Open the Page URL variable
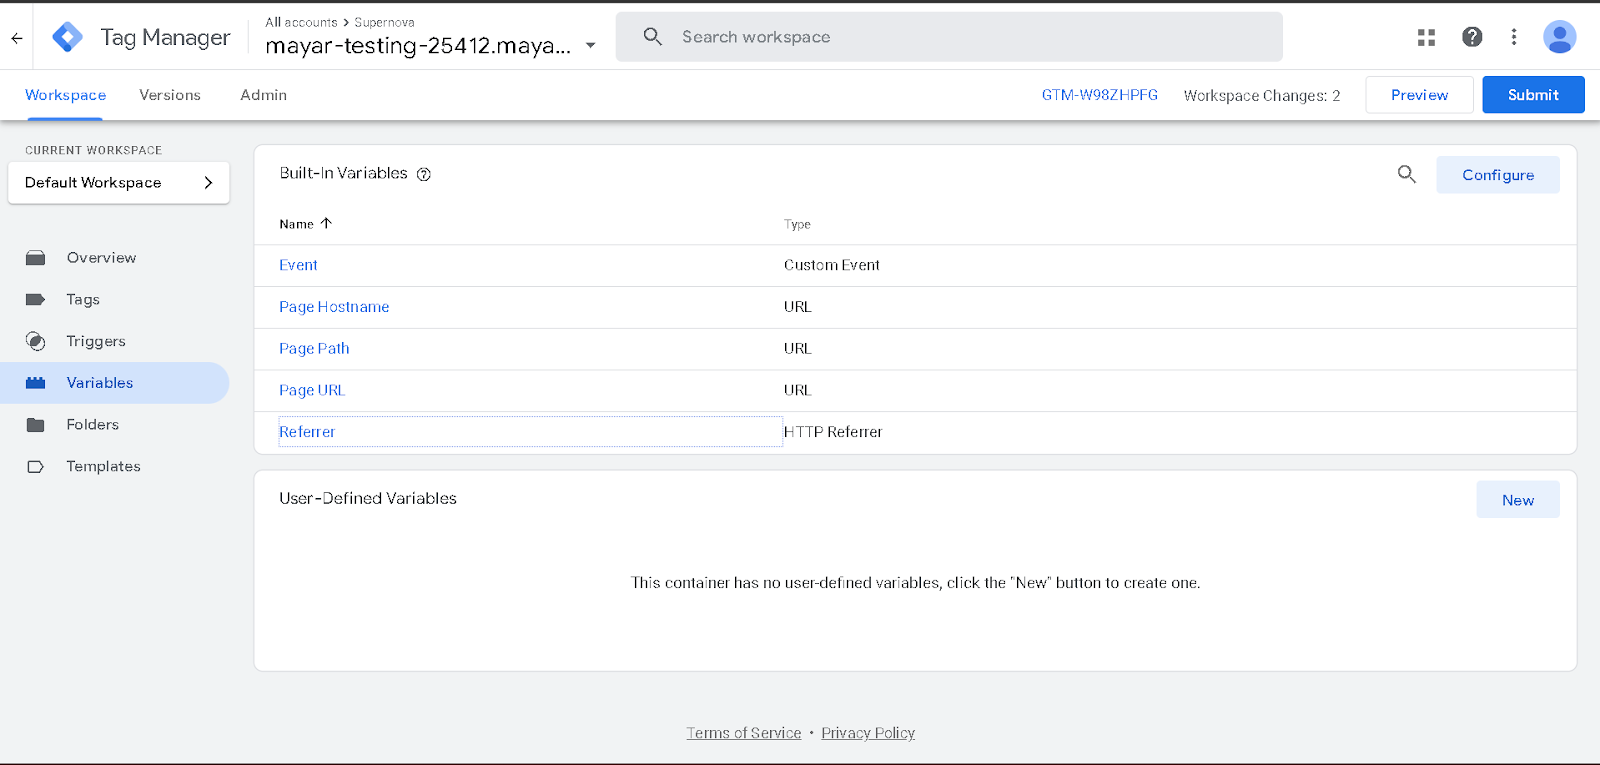The width and height of the screenshot is (1600, 765). click(312, 390)
